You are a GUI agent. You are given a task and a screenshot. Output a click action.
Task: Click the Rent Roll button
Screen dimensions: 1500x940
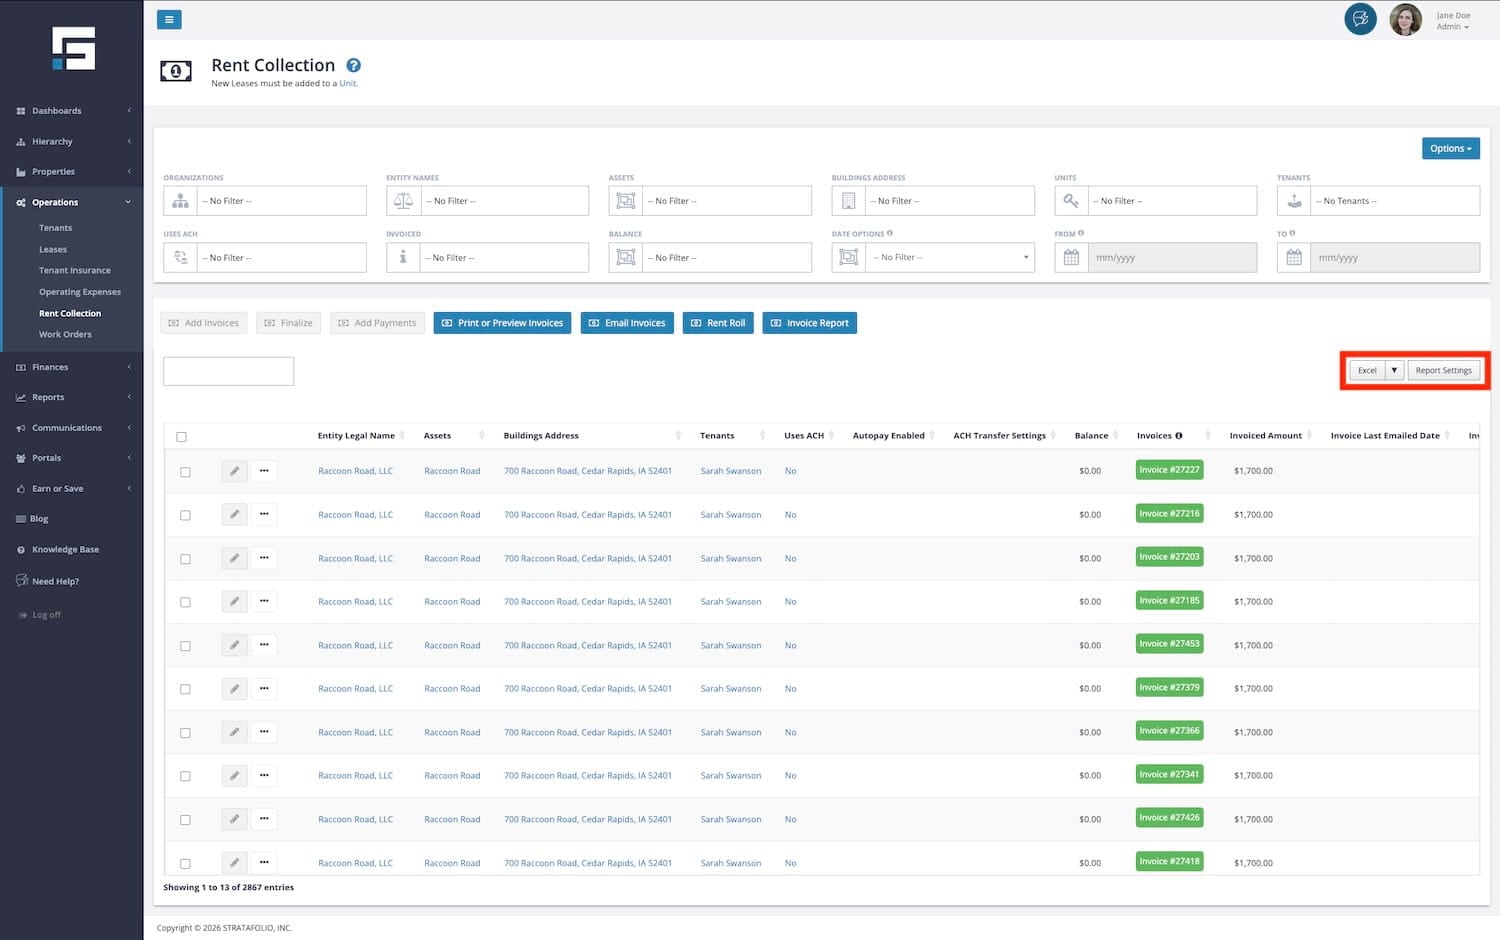tap(718, 323)
